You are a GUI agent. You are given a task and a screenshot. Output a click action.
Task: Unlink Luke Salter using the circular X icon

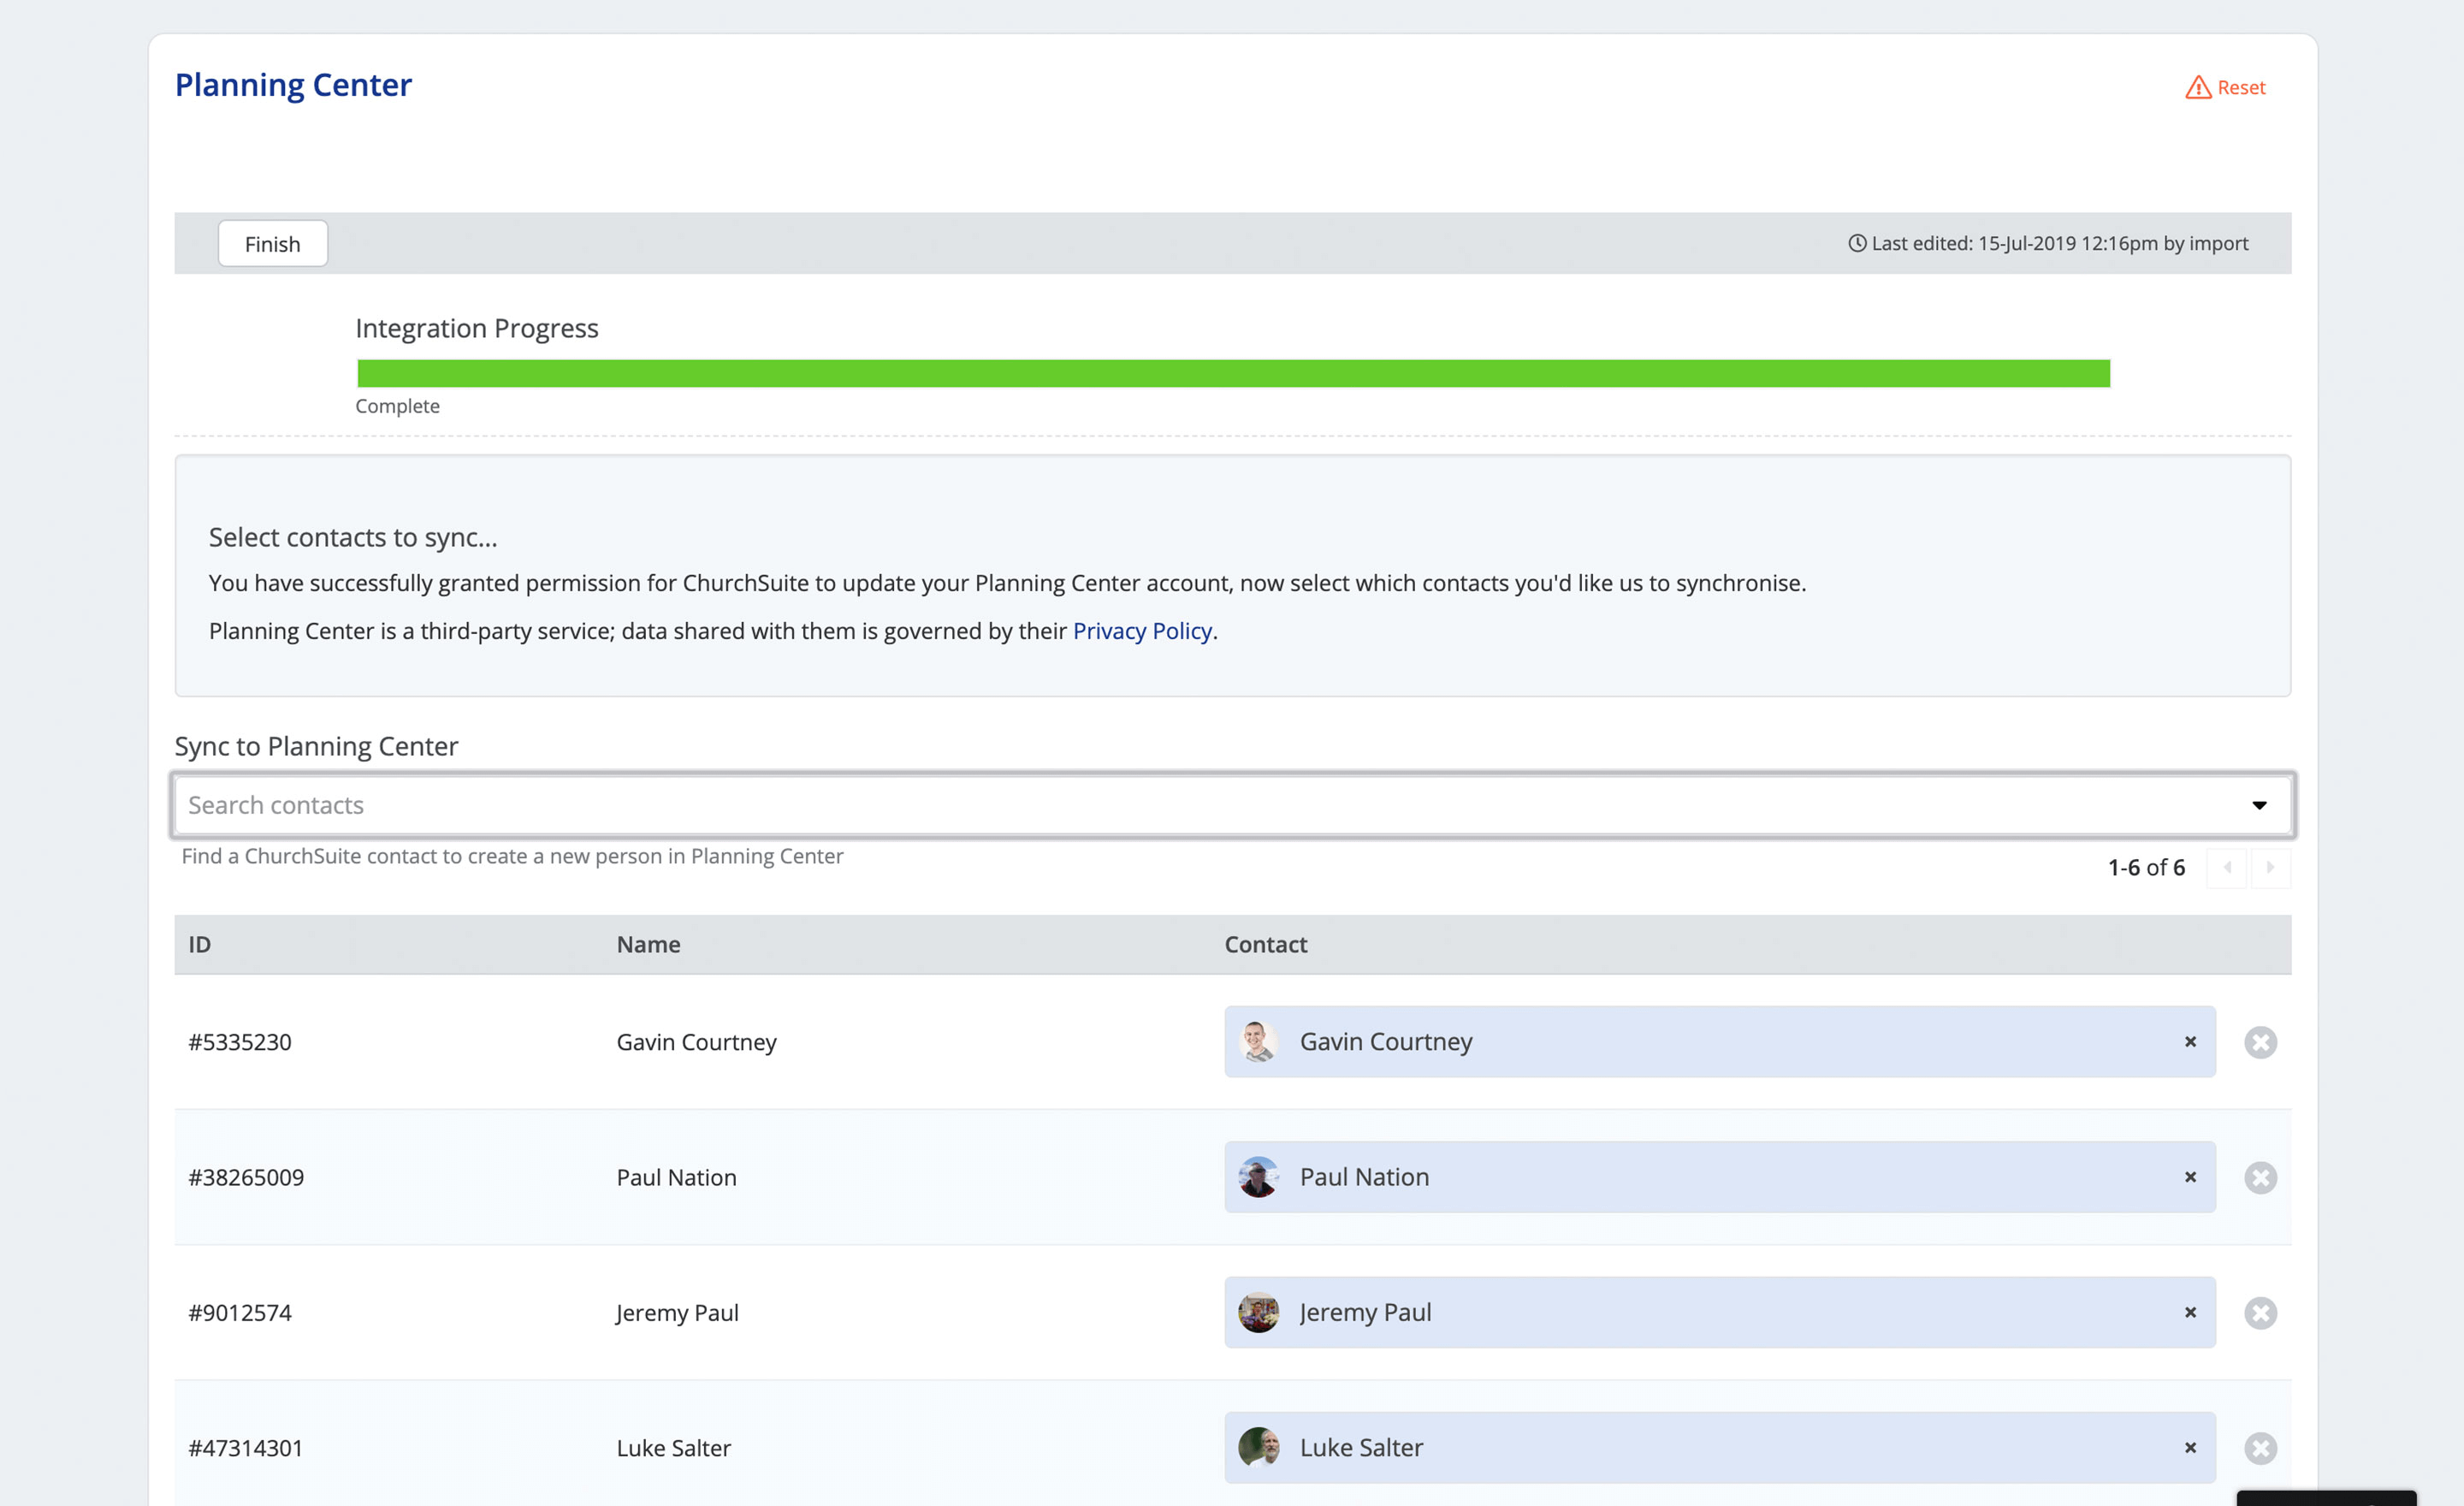click(2260, 1447)
